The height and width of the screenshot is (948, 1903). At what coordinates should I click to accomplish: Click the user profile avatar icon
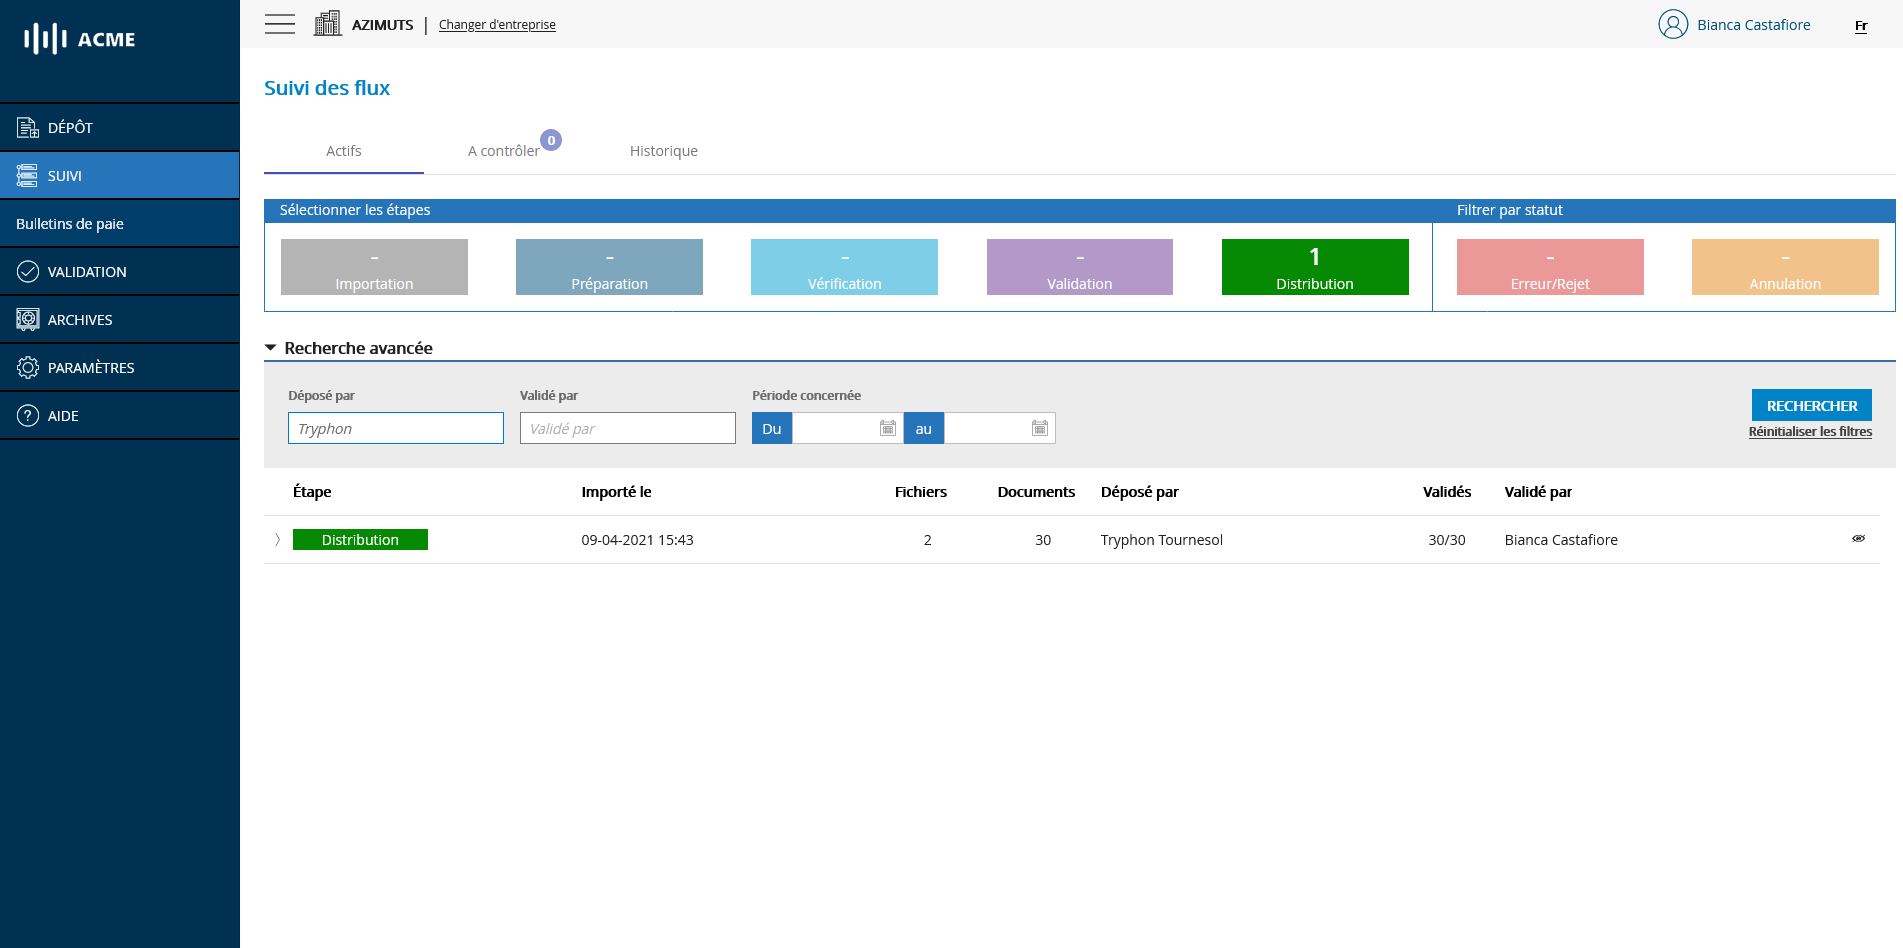1672,24
